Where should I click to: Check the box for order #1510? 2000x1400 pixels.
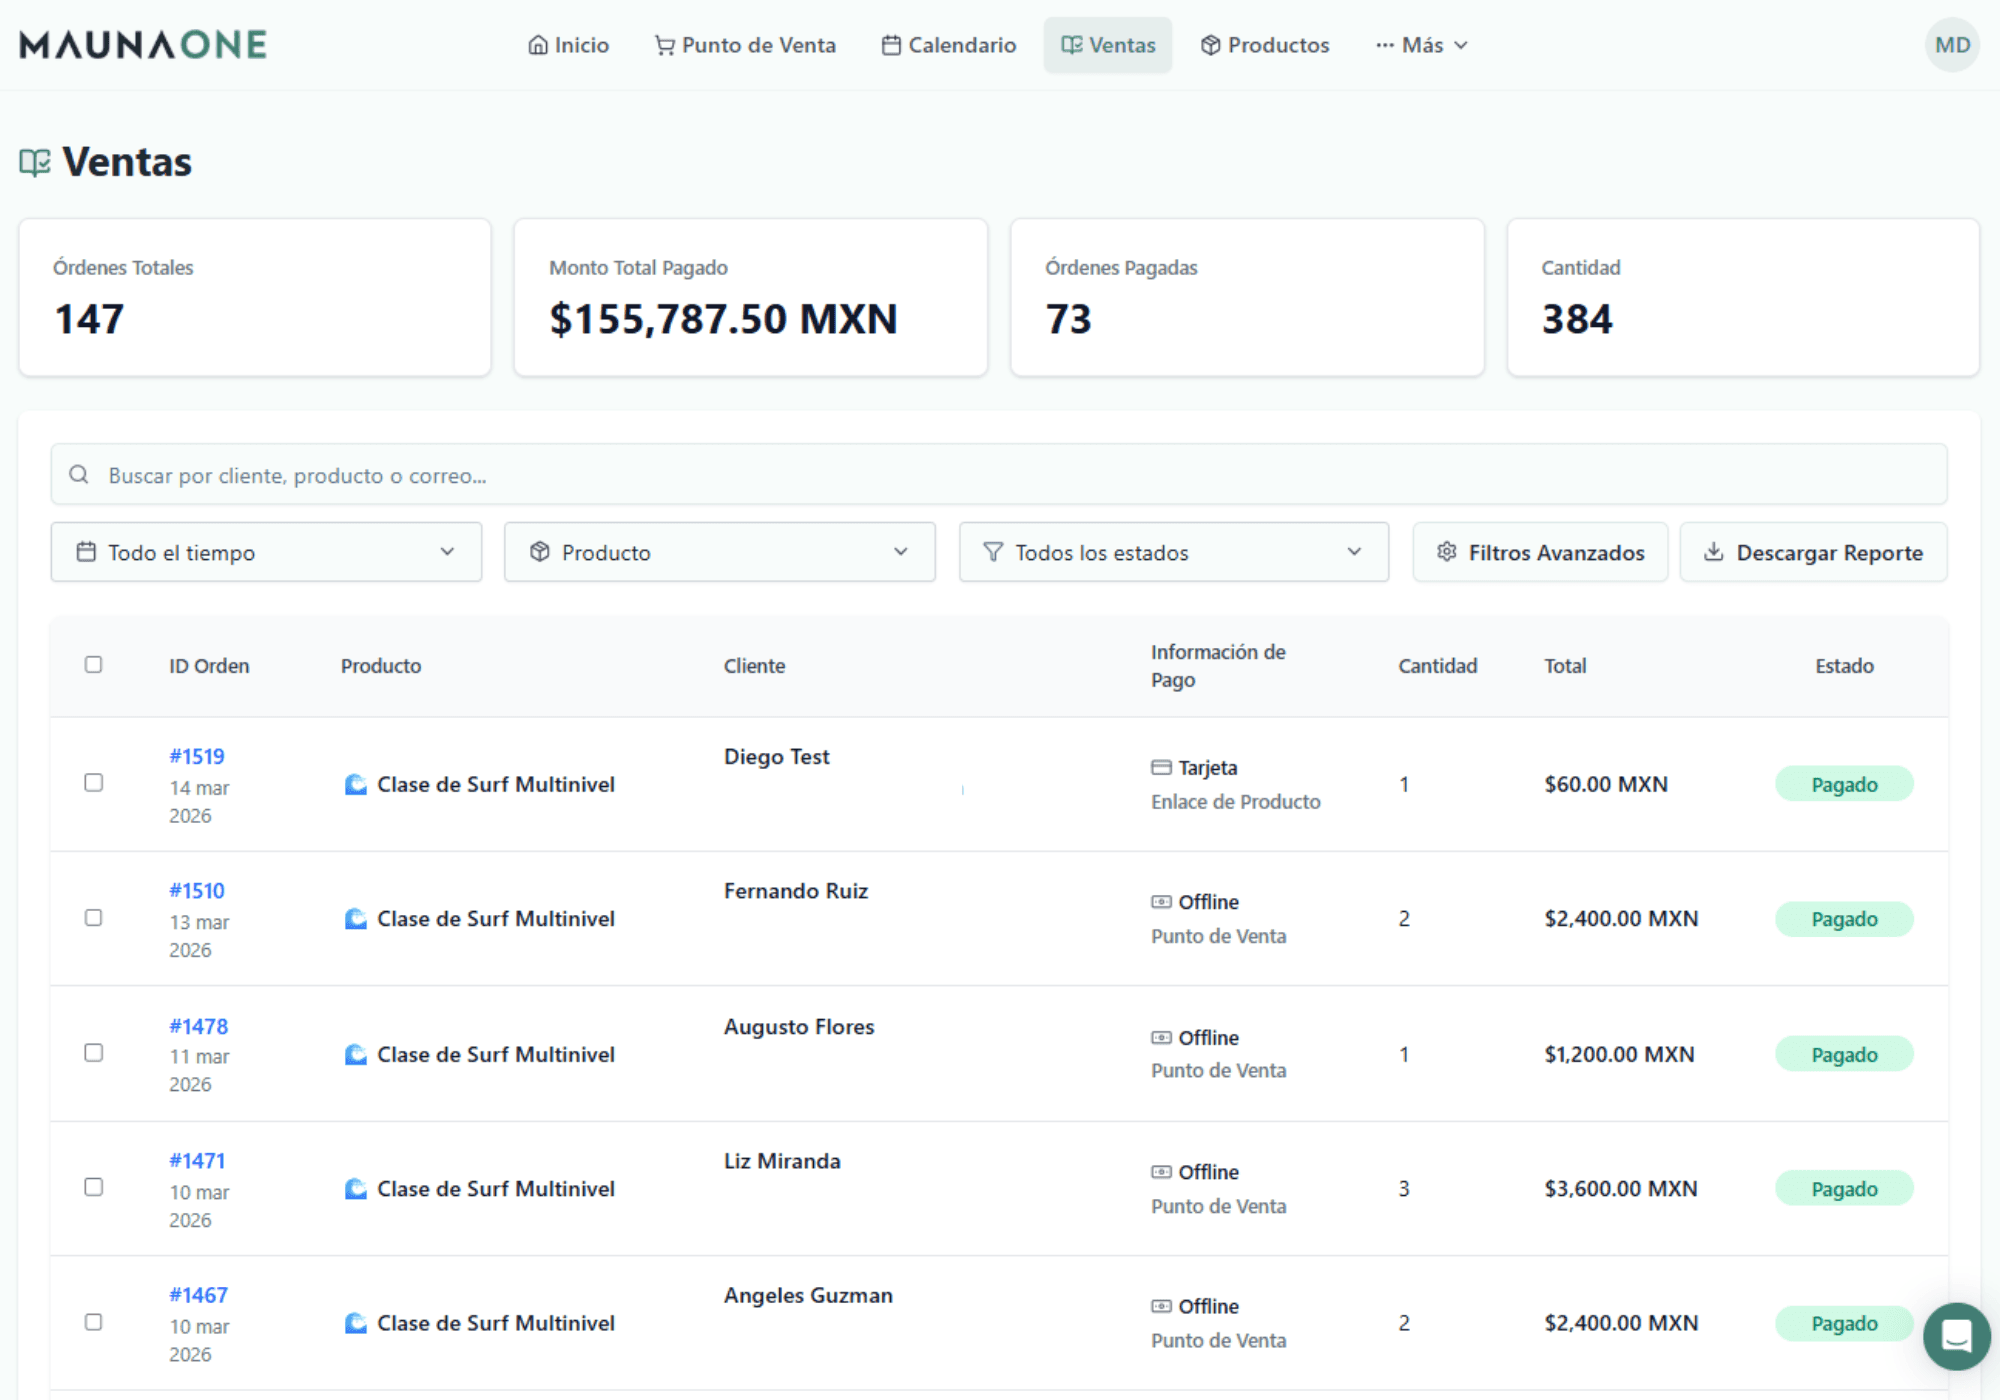[94, 918]
